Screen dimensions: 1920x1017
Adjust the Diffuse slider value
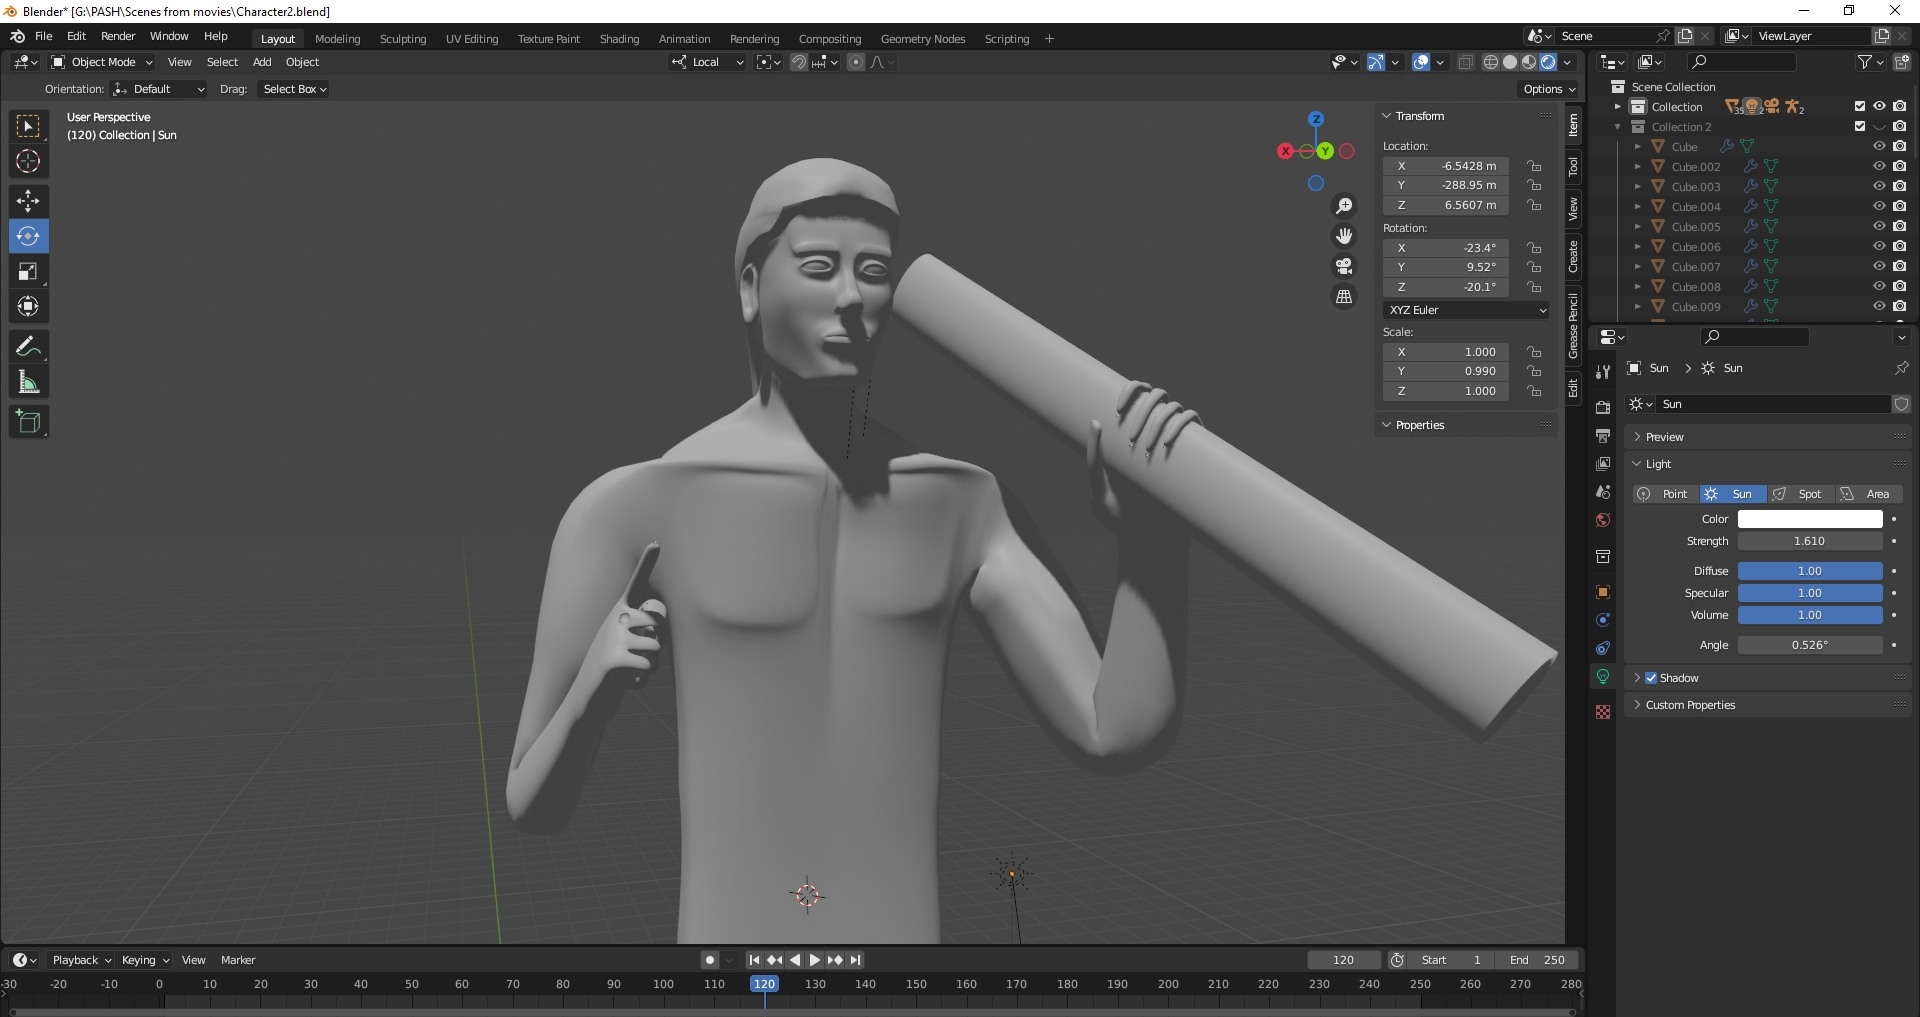pos(1810,571)
